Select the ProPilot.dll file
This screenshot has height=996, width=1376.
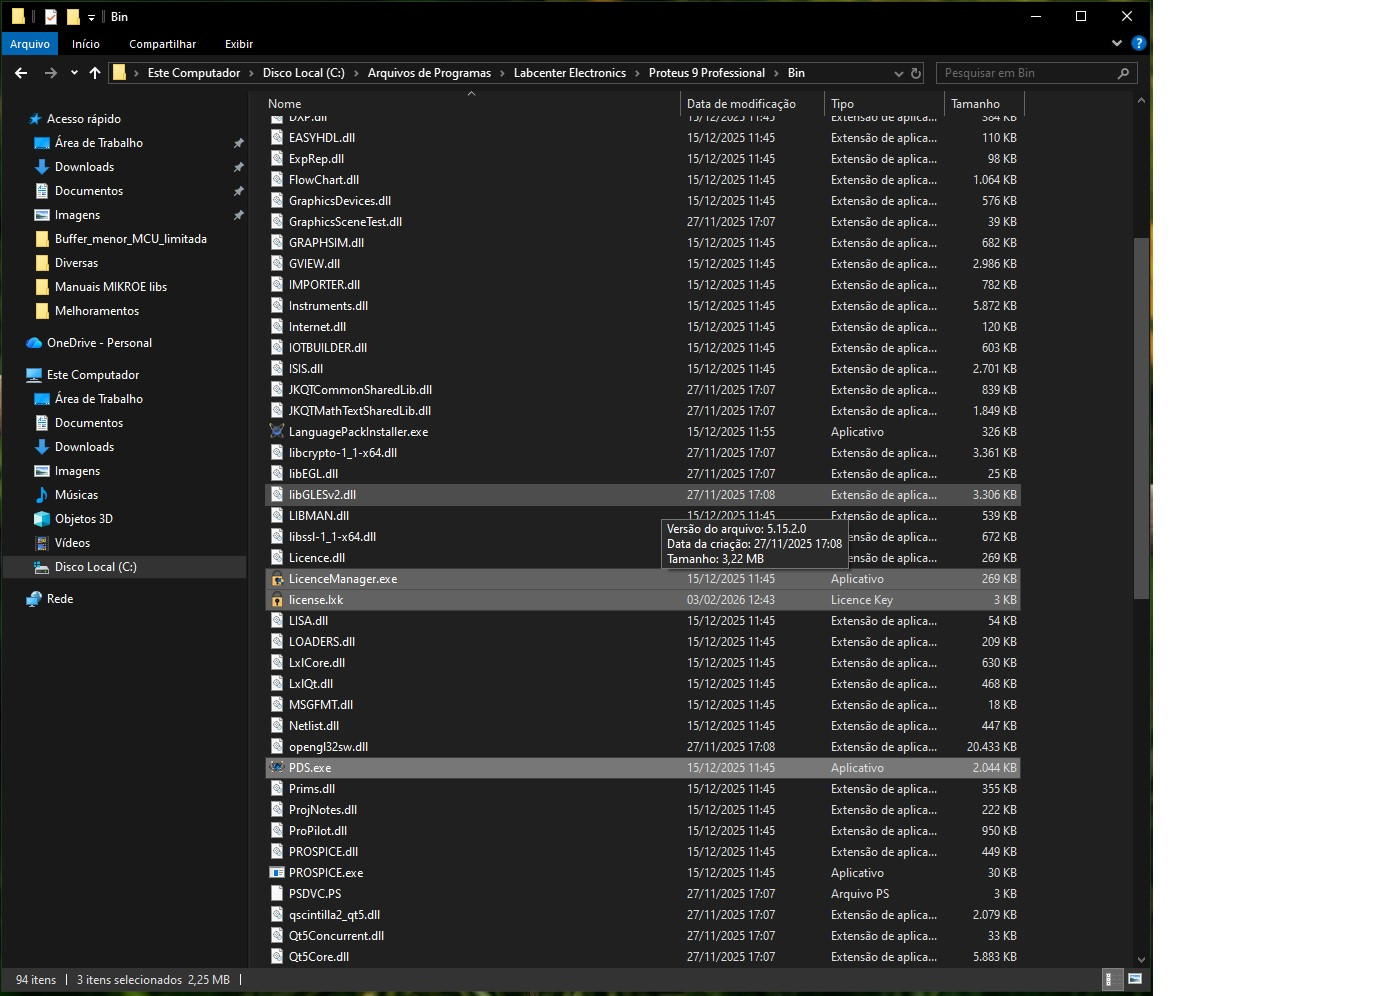tap(642, 831)
